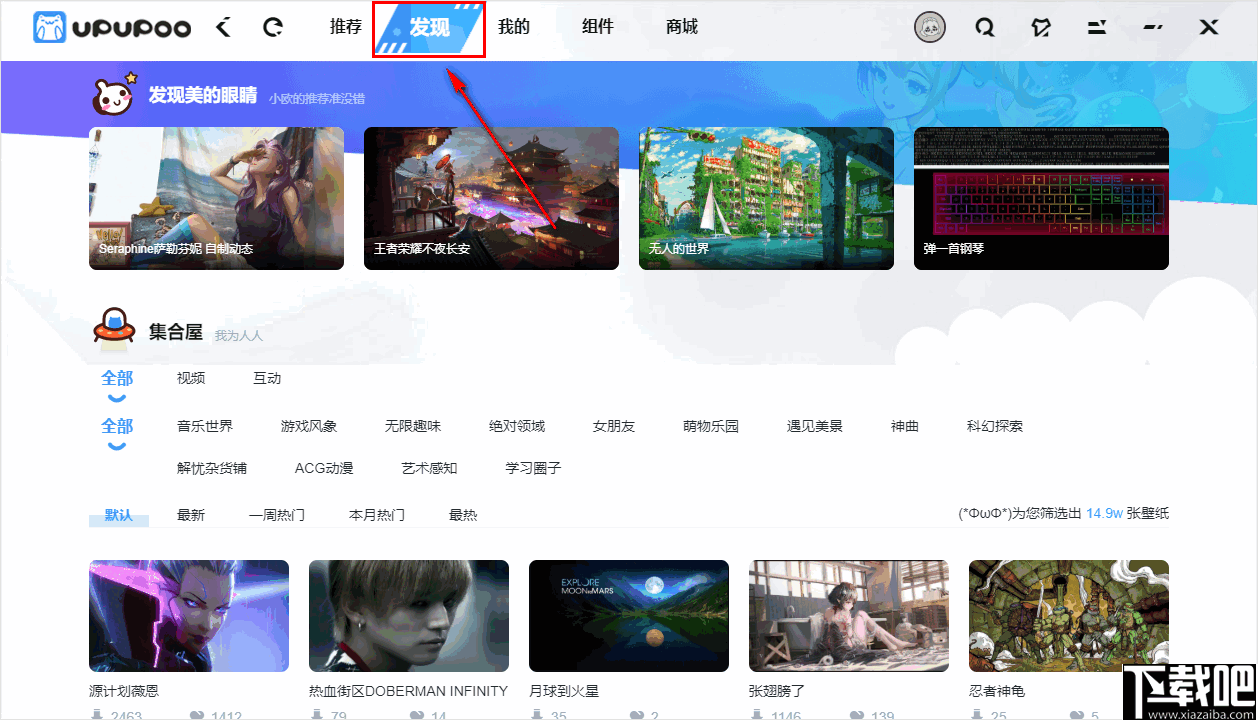Choose the 萌物乐园 category

[711, 426]
